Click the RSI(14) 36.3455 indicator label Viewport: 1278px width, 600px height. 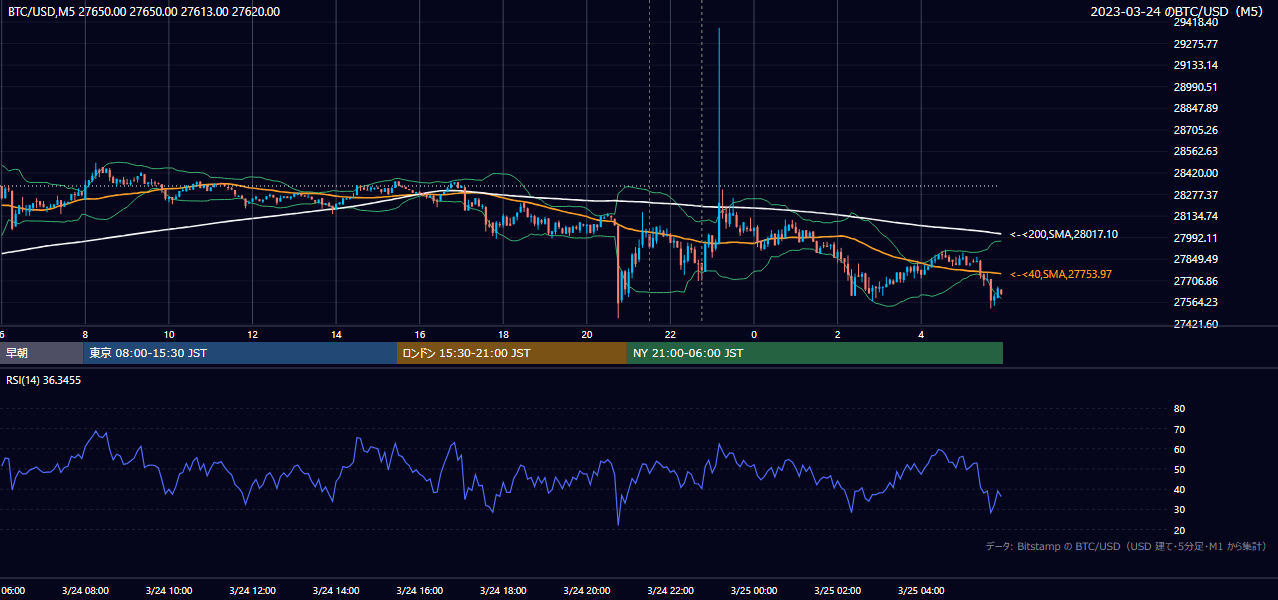click(x=44, y=380)
